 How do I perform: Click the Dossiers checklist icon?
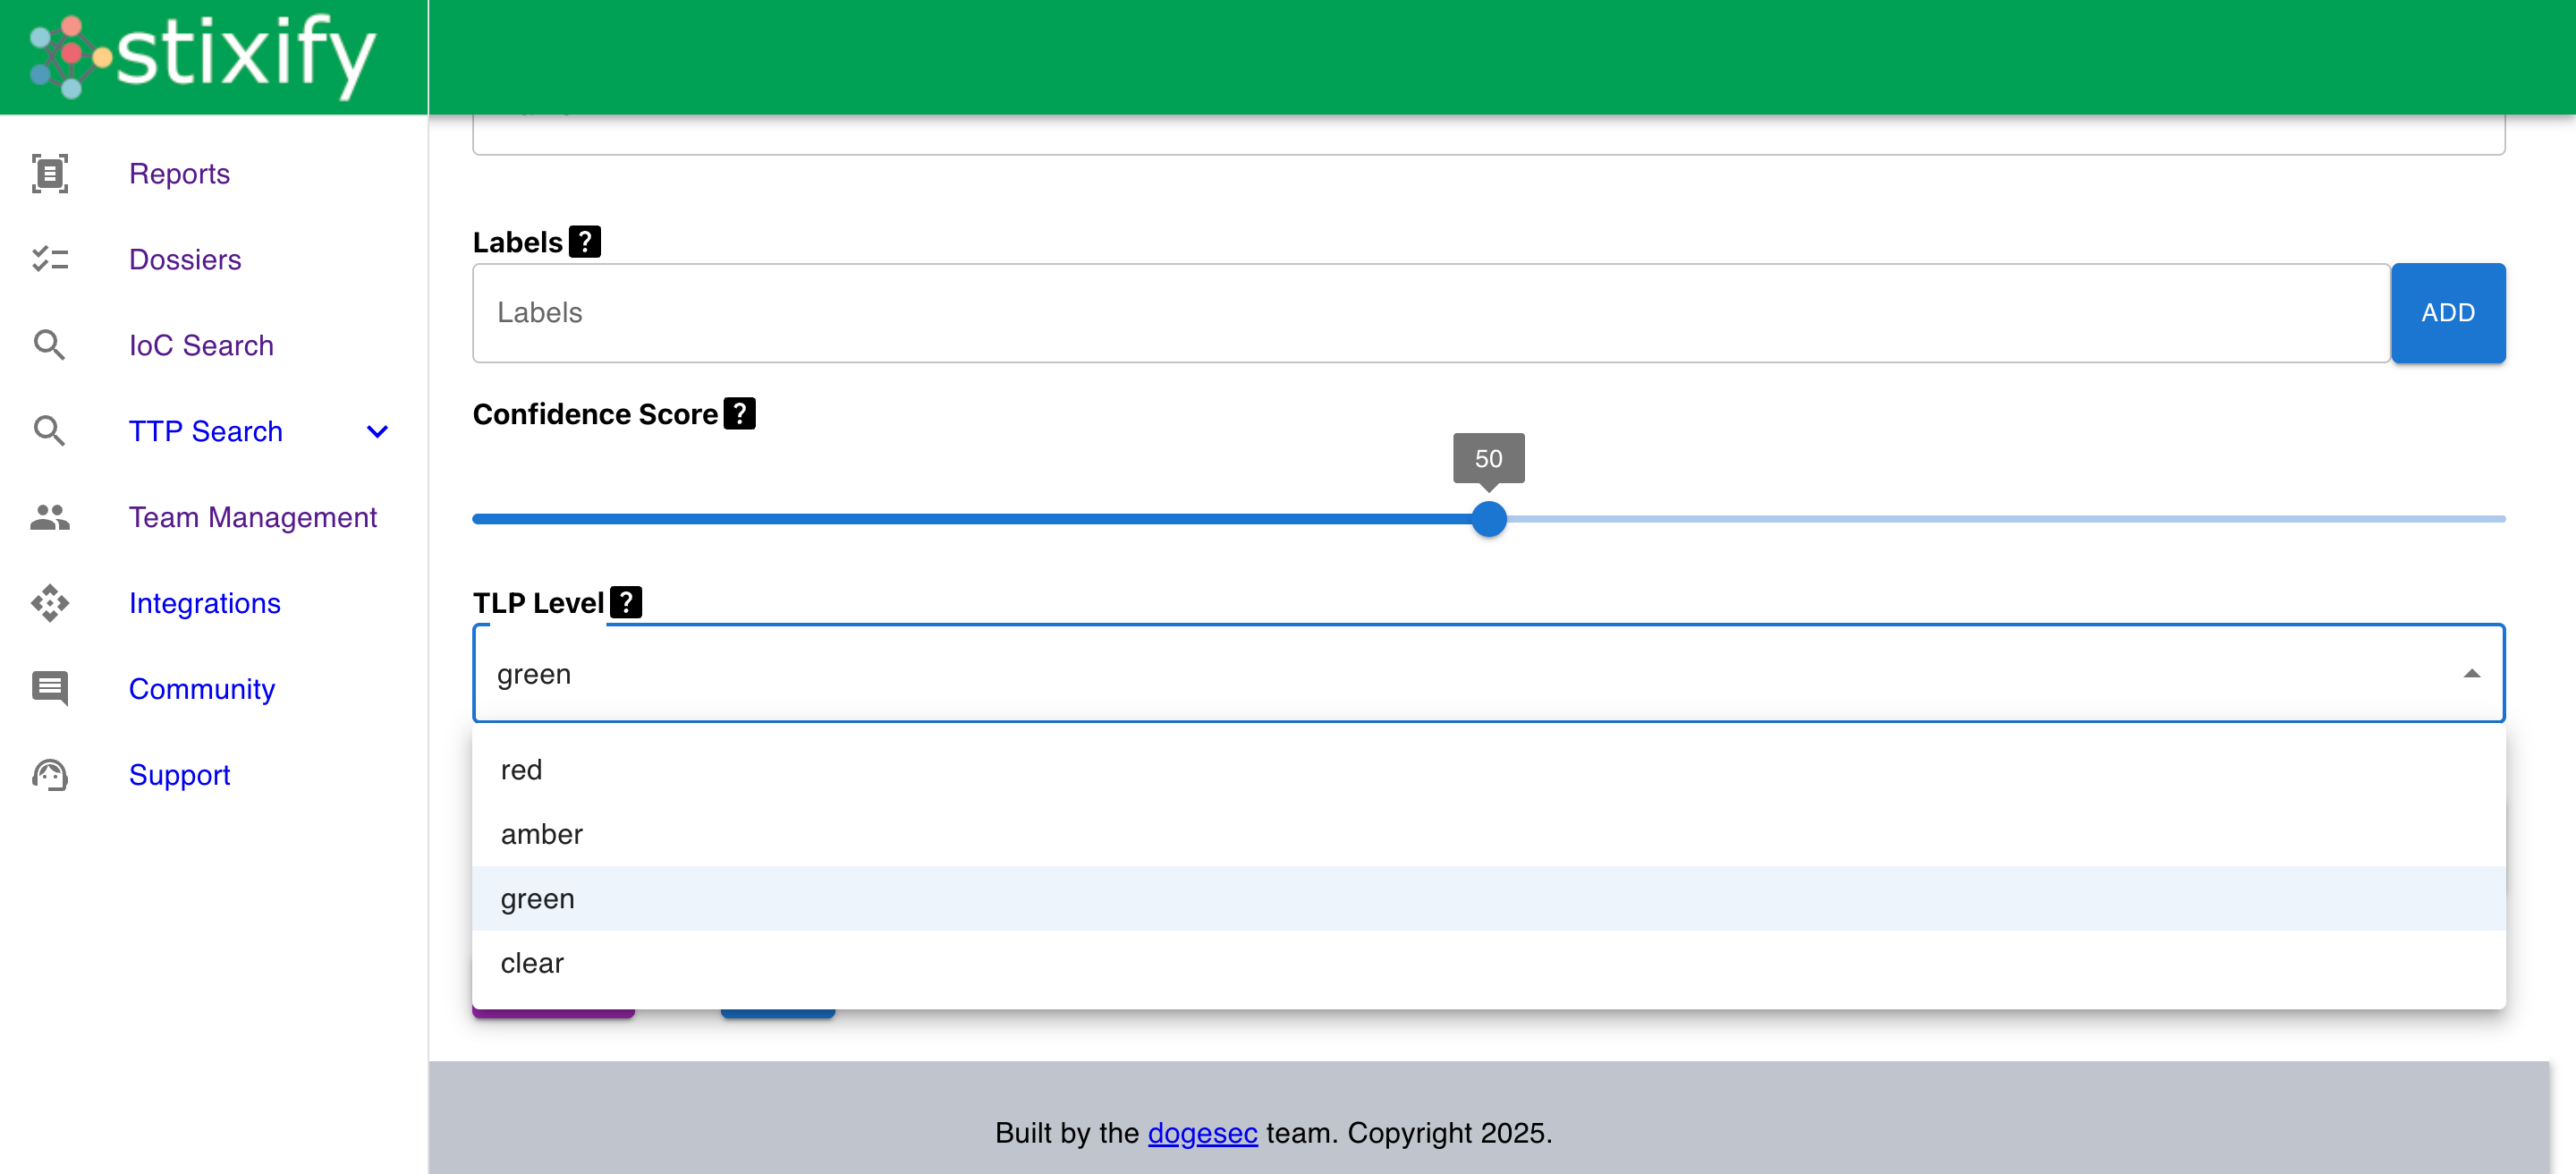click(x=49, y=259)
